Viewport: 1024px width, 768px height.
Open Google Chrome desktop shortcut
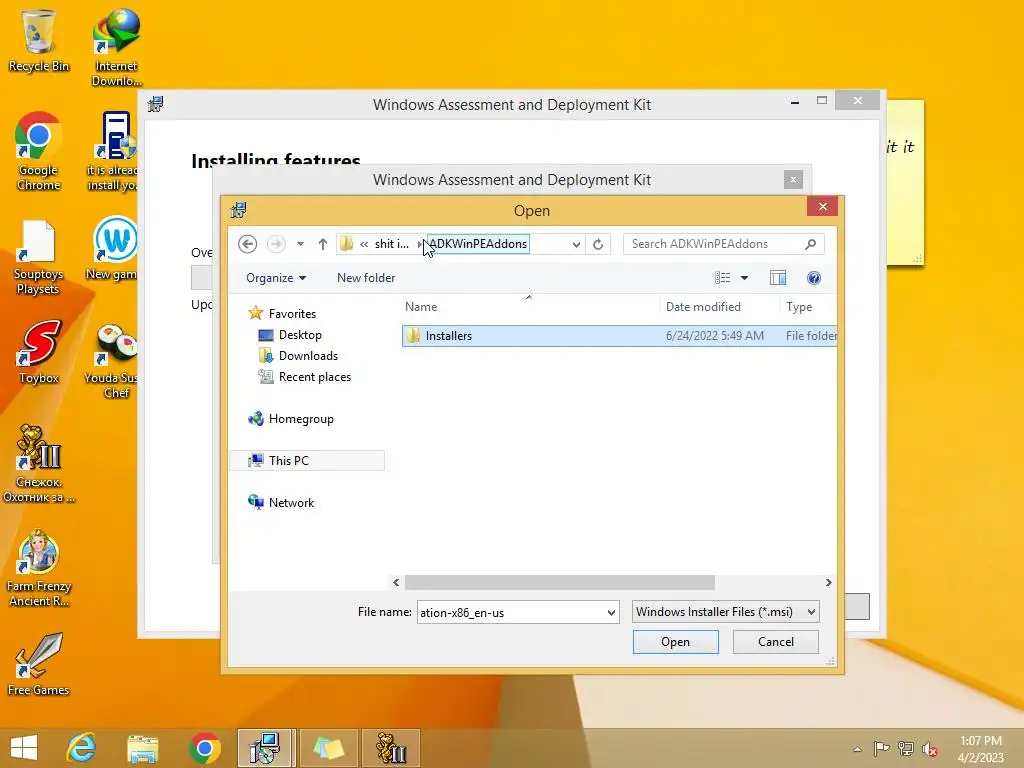point(39,152)
